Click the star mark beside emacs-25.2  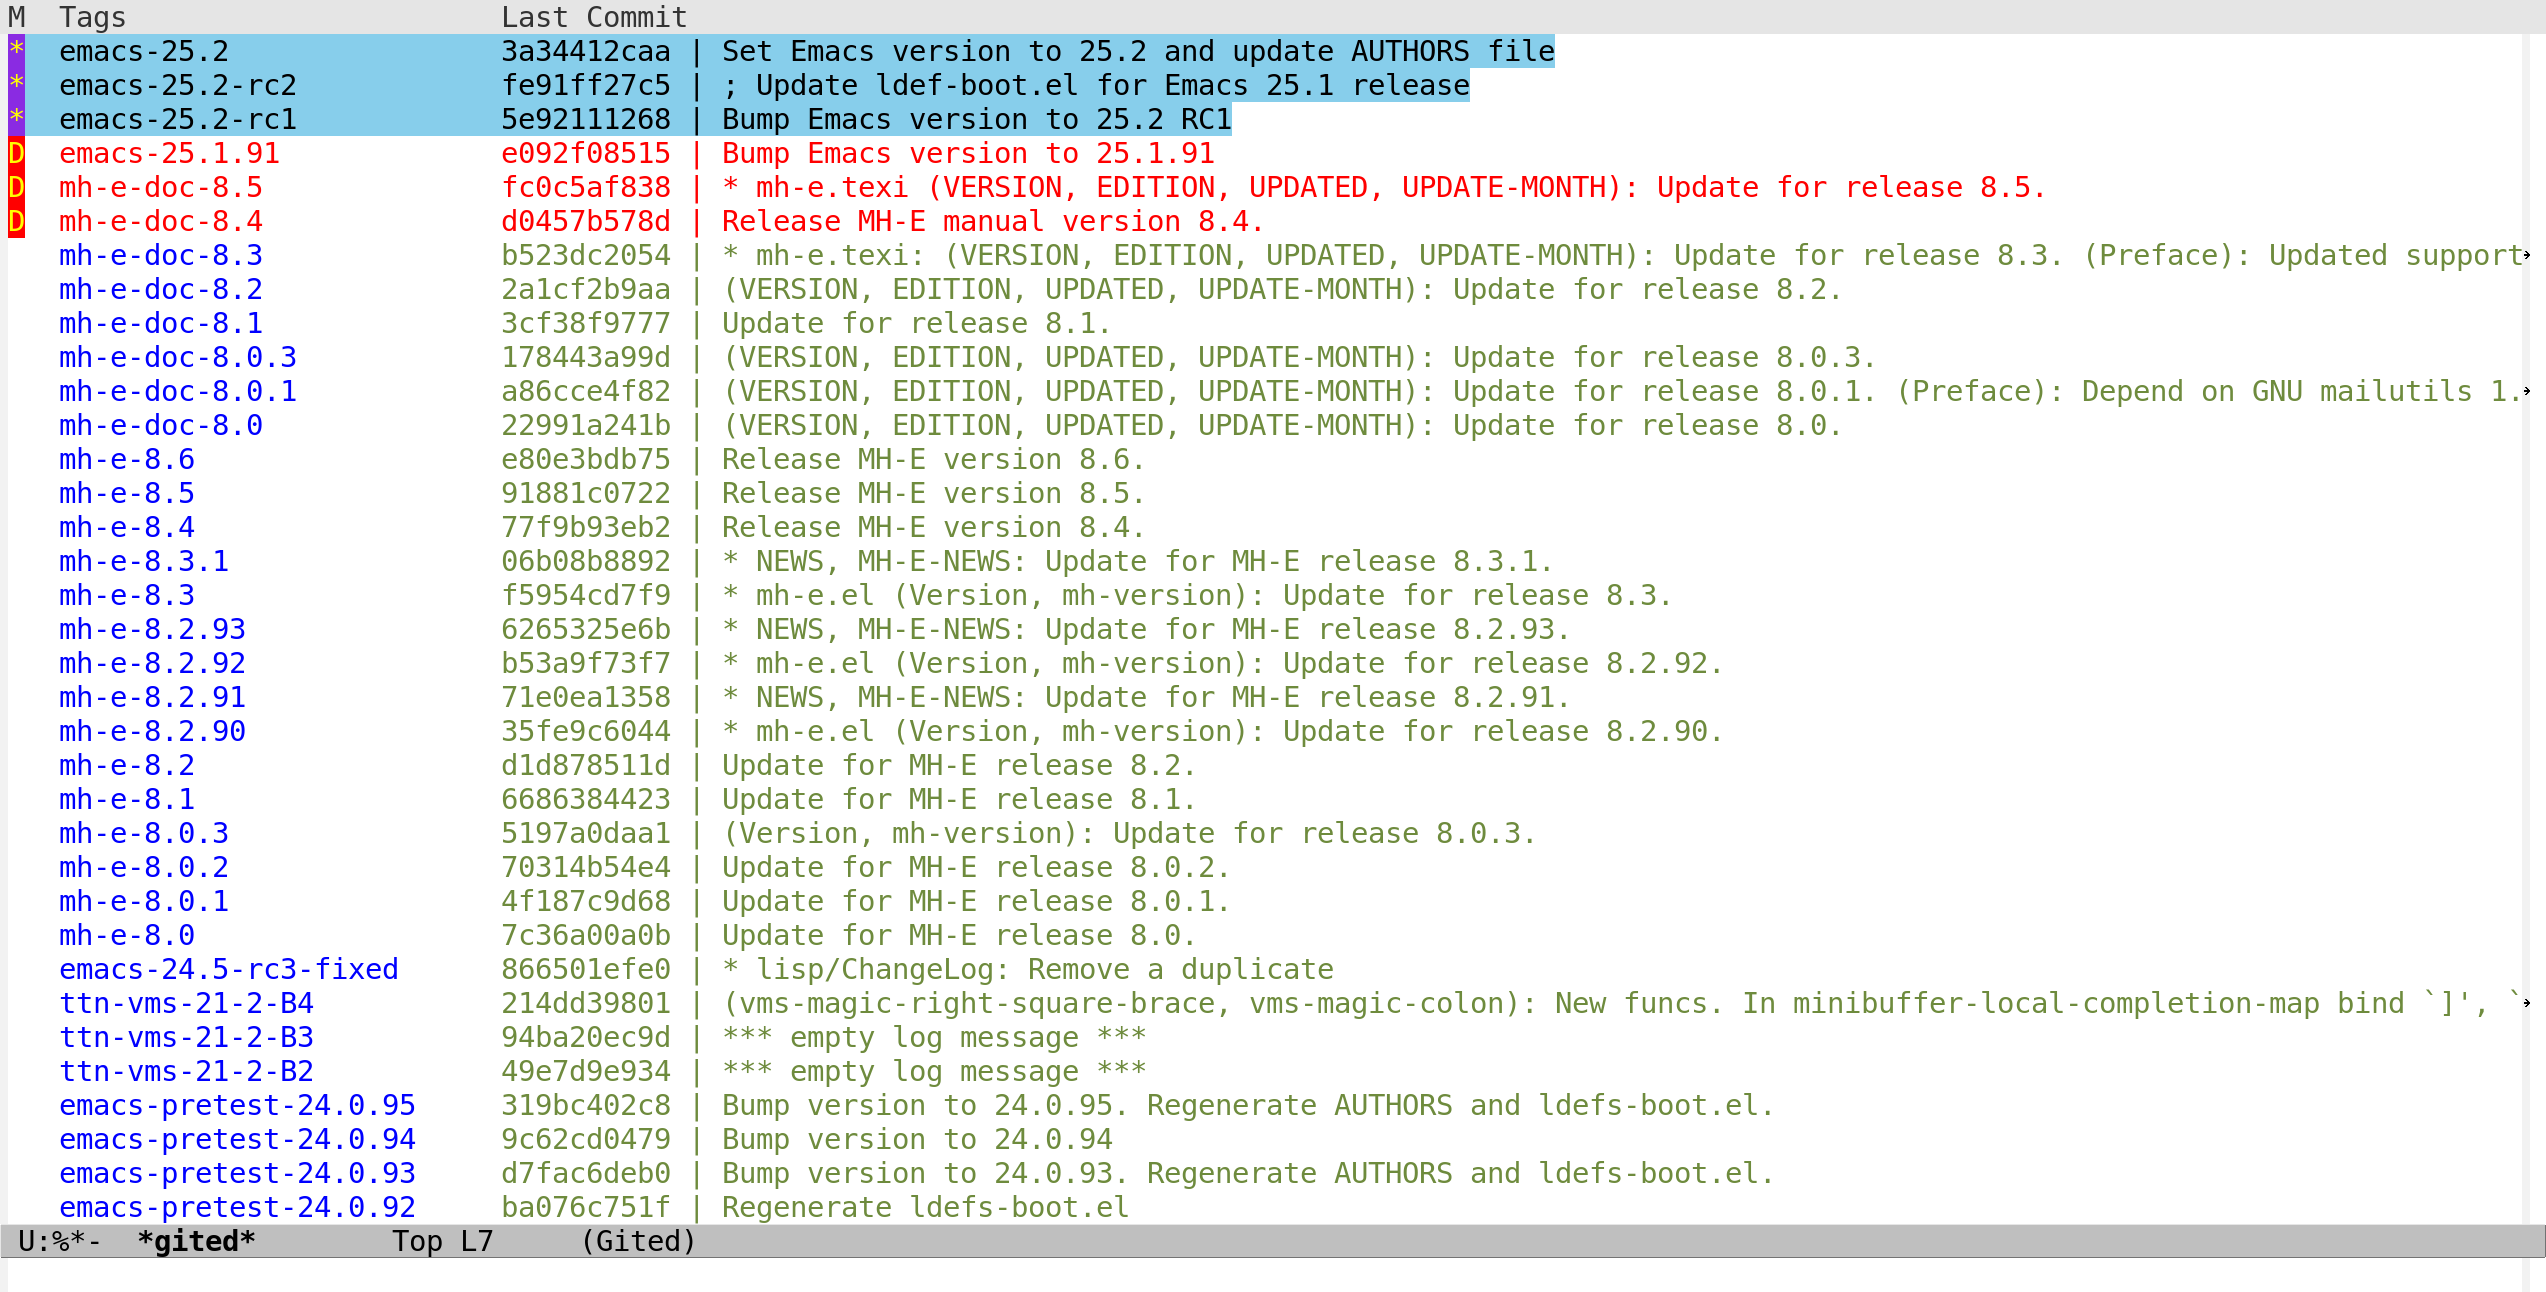point(16,51)
